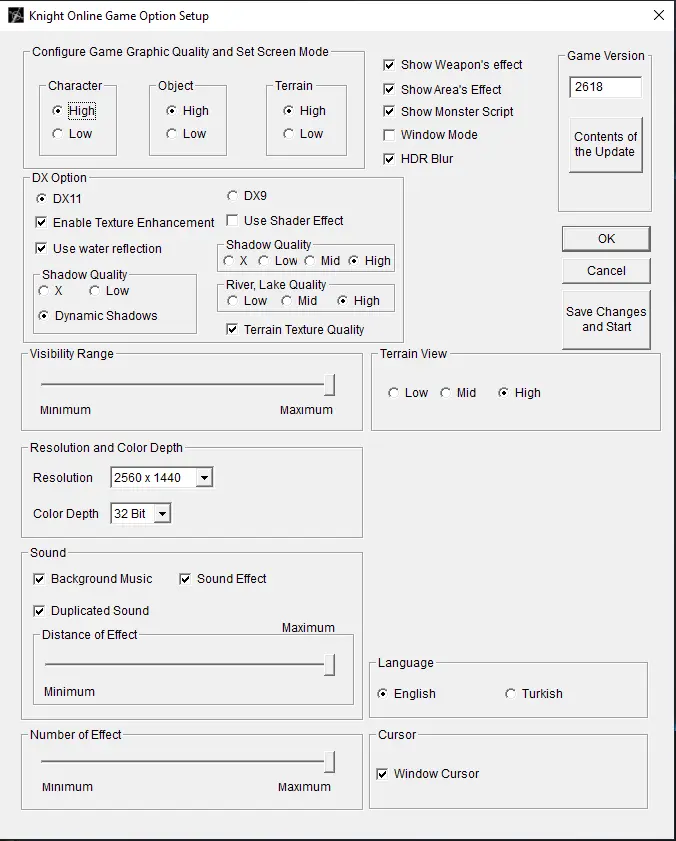Screen dimensions: 676x841
Task: Toggle Sound Effect checkbox
Action: click(185, 579)
